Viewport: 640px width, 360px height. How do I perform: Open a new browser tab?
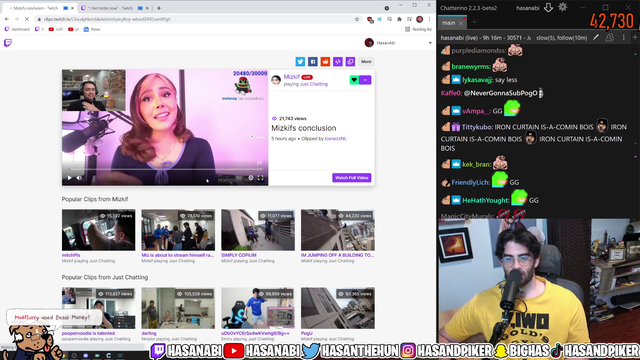(159, 8)
